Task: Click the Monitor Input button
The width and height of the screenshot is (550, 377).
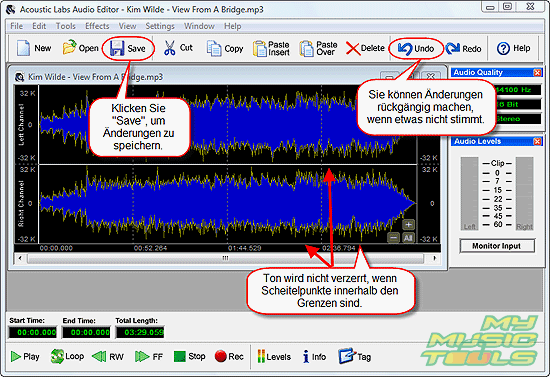Action: click(497, 246)
